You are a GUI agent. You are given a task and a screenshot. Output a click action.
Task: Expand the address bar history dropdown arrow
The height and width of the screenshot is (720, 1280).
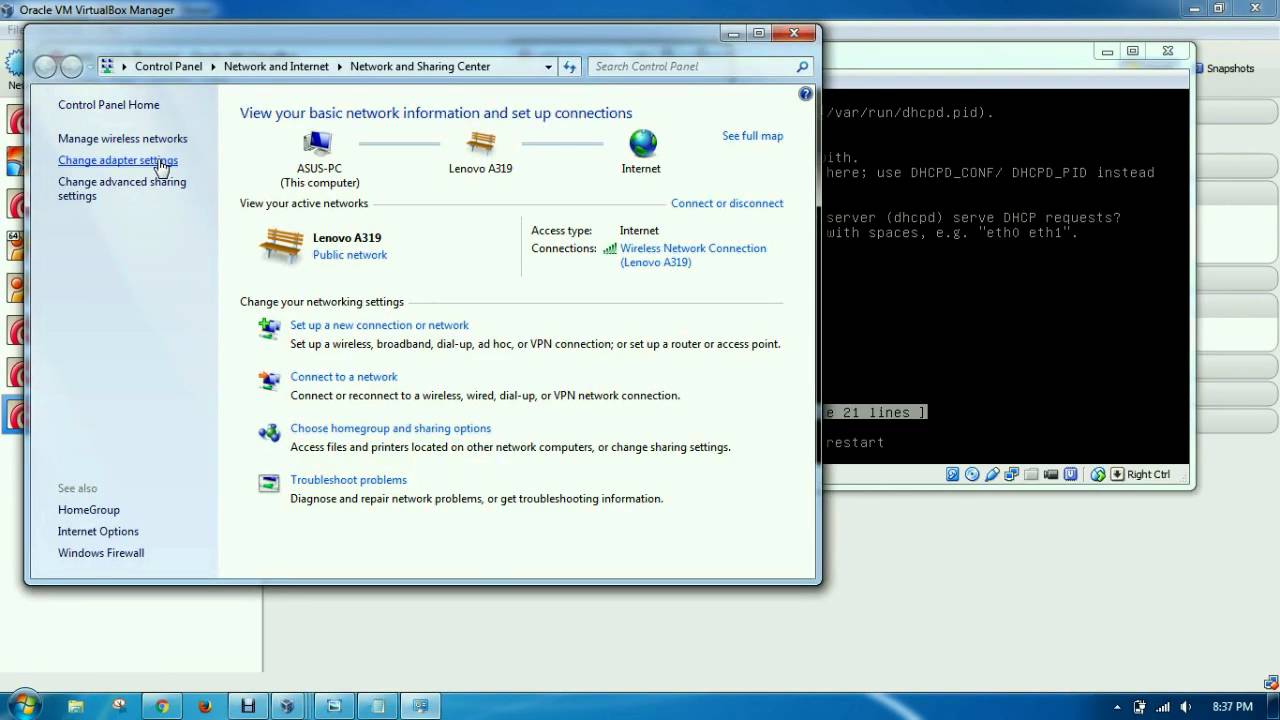(548, 67)
